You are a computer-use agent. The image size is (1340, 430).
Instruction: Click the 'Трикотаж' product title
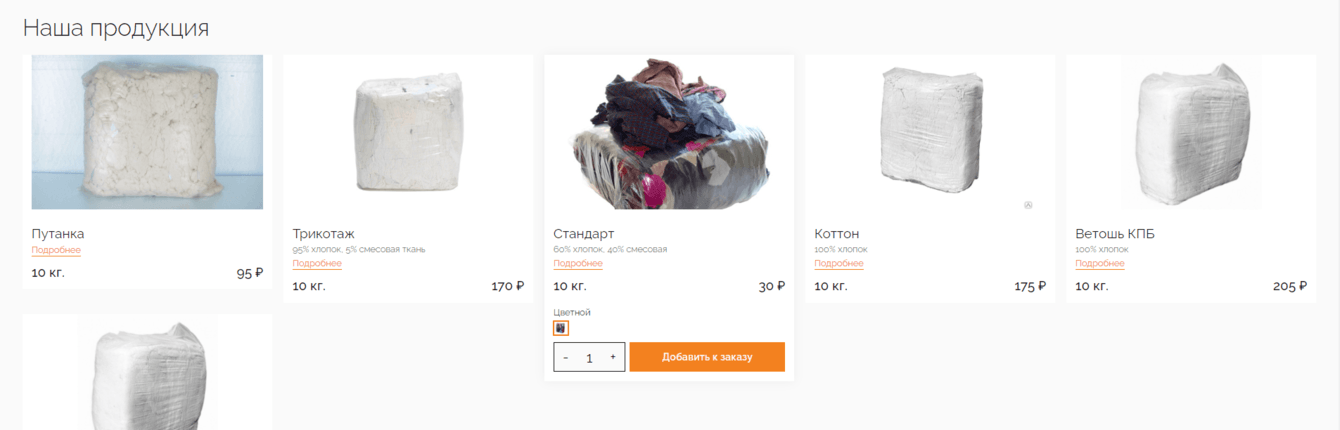pyautogui.click(x=323, y=233)
